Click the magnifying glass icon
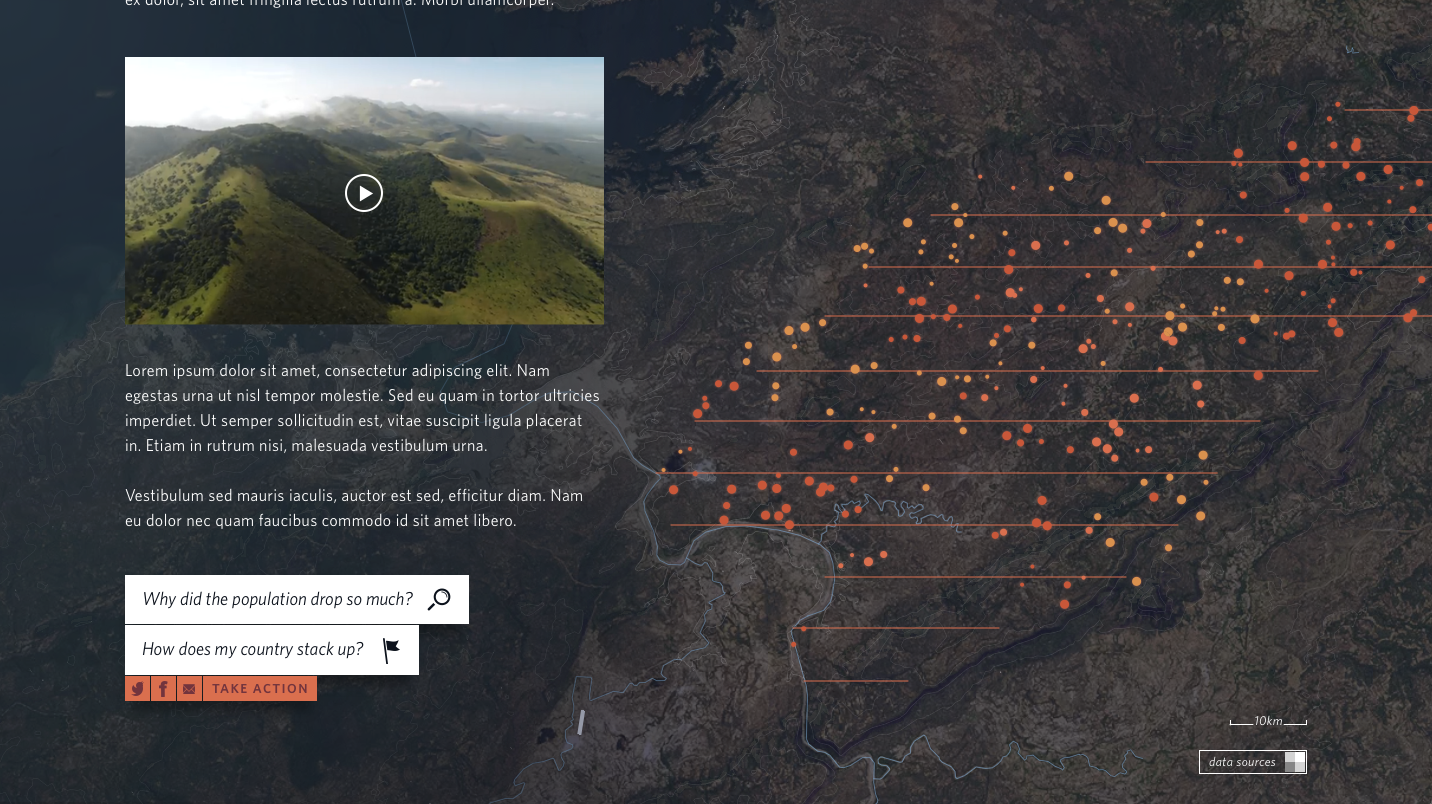Screen dimensions: 1432x804 click(439, 599)
